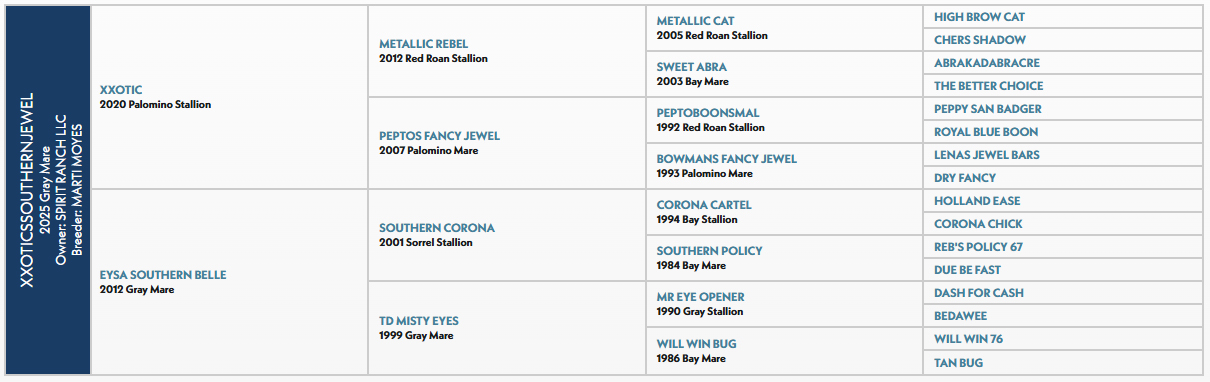
Task: Open WILL WIN BUG entry
Action: 697,344
